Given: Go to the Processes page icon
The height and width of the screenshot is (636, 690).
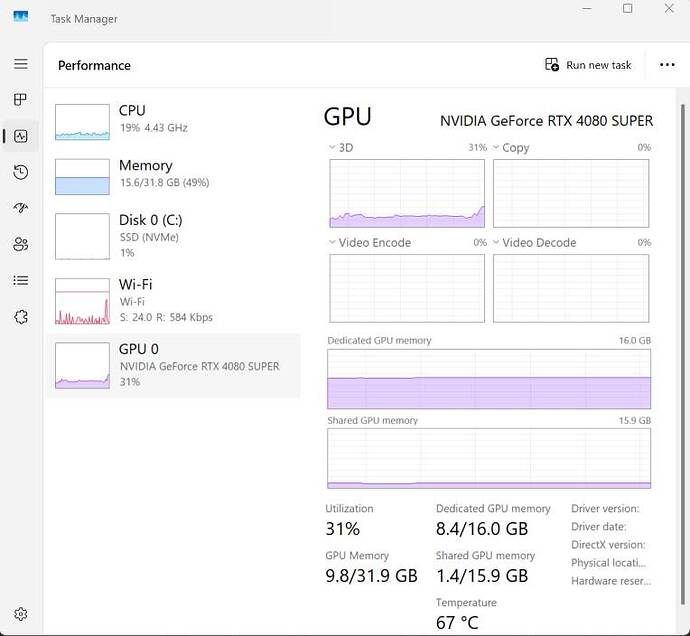Looking at the screenshot, I should (x=21, y=100).
